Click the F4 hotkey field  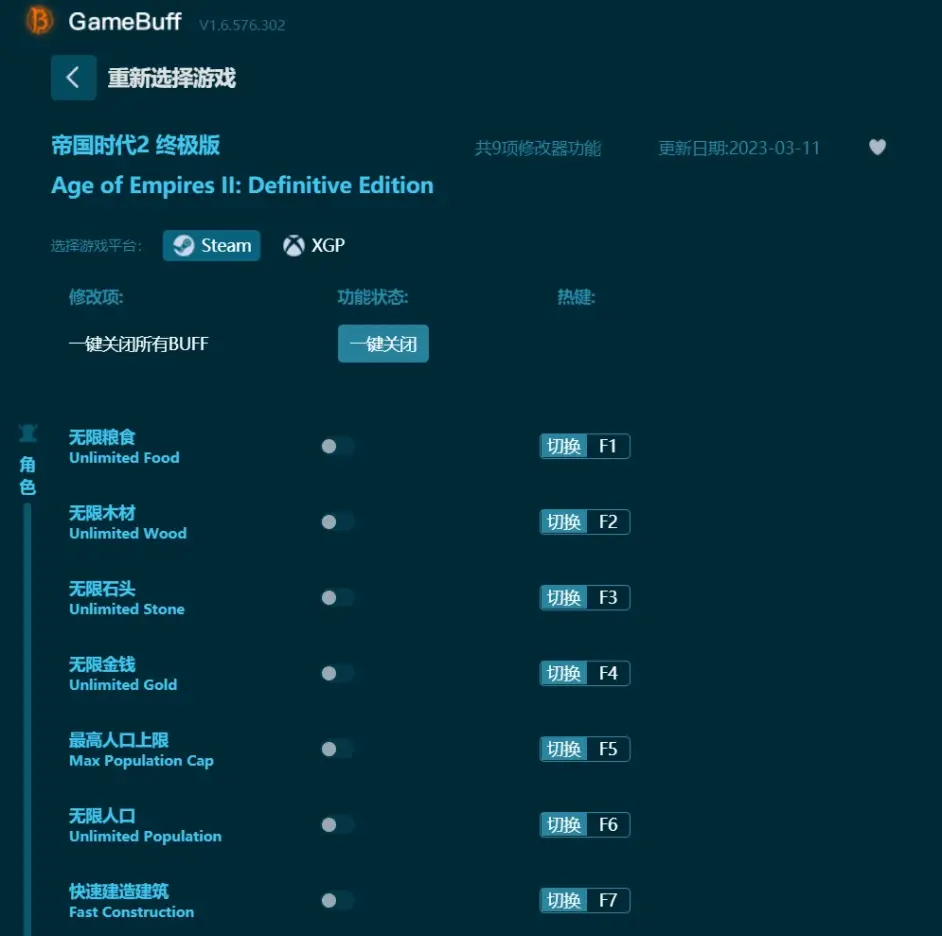click(x=608, y=673)
